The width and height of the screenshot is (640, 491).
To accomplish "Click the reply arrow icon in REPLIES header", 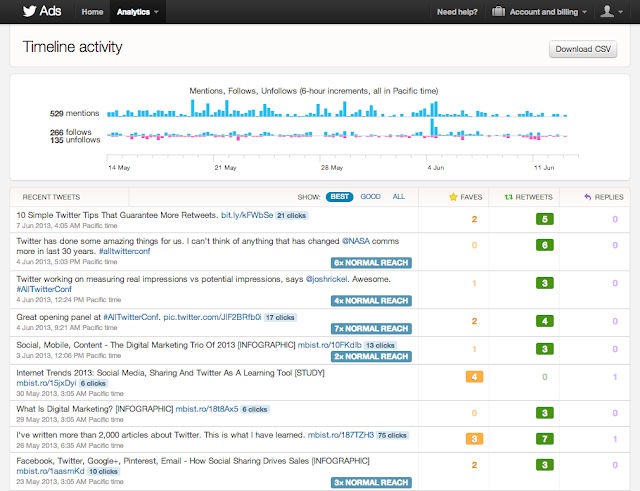I will click(x=588, y=197).
